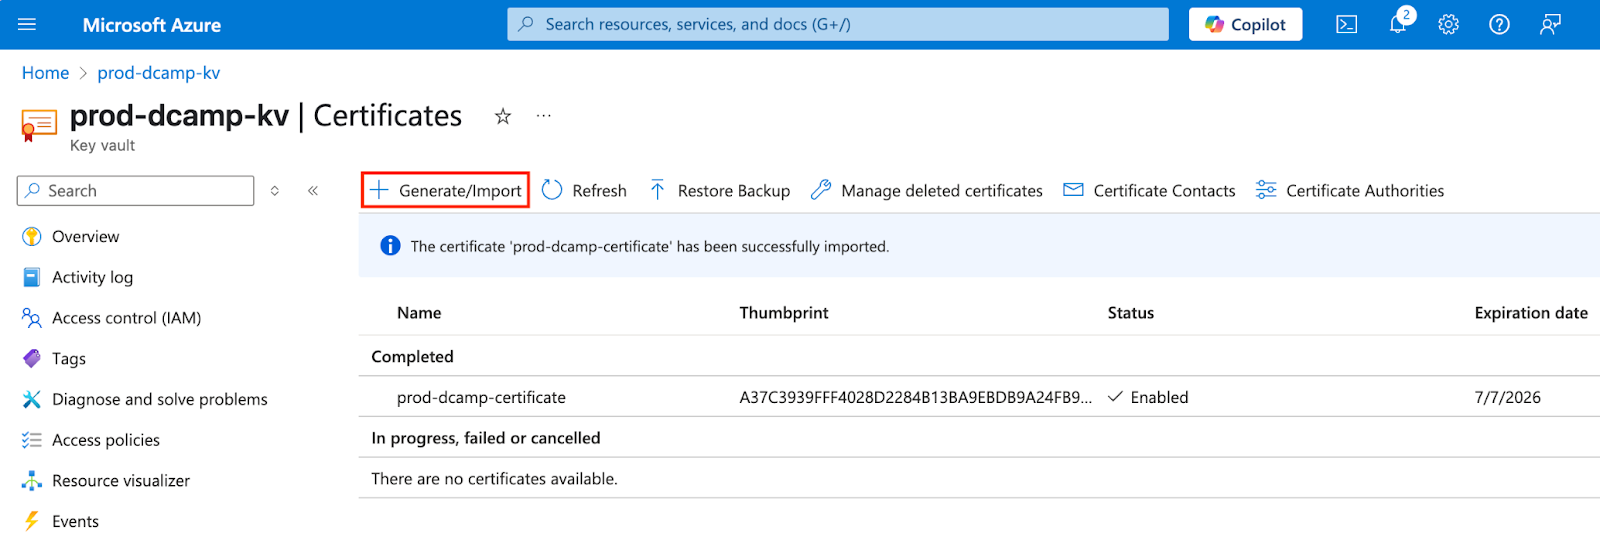
Task: Click the key vault certificate icon by title
Action: coord(39,126)
